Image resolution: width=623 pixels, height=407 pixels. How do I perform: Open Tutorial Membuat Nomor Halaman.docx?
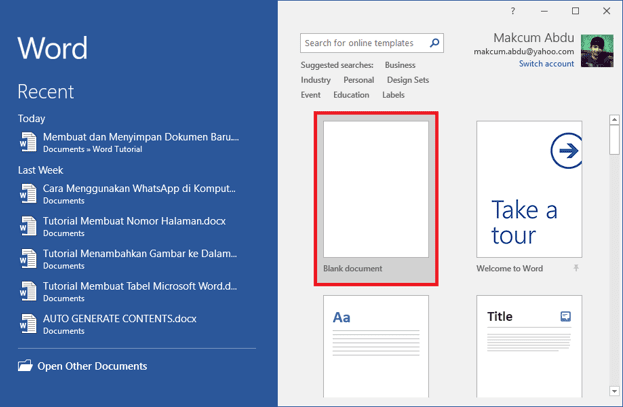point(123,227)
